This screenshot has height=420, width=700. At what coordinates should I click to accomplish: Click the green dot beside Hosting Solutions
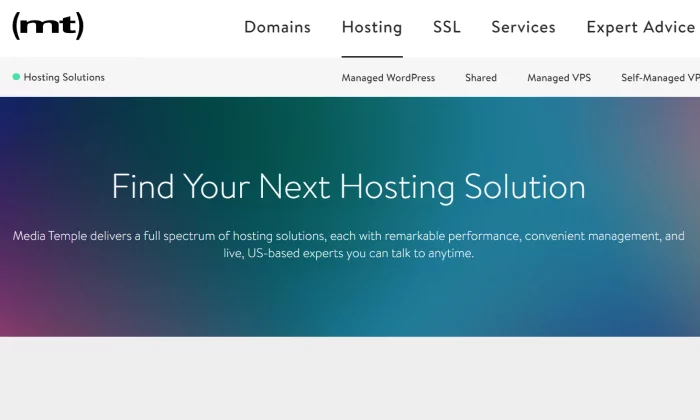pyautogui.click(x=16, y=77)
